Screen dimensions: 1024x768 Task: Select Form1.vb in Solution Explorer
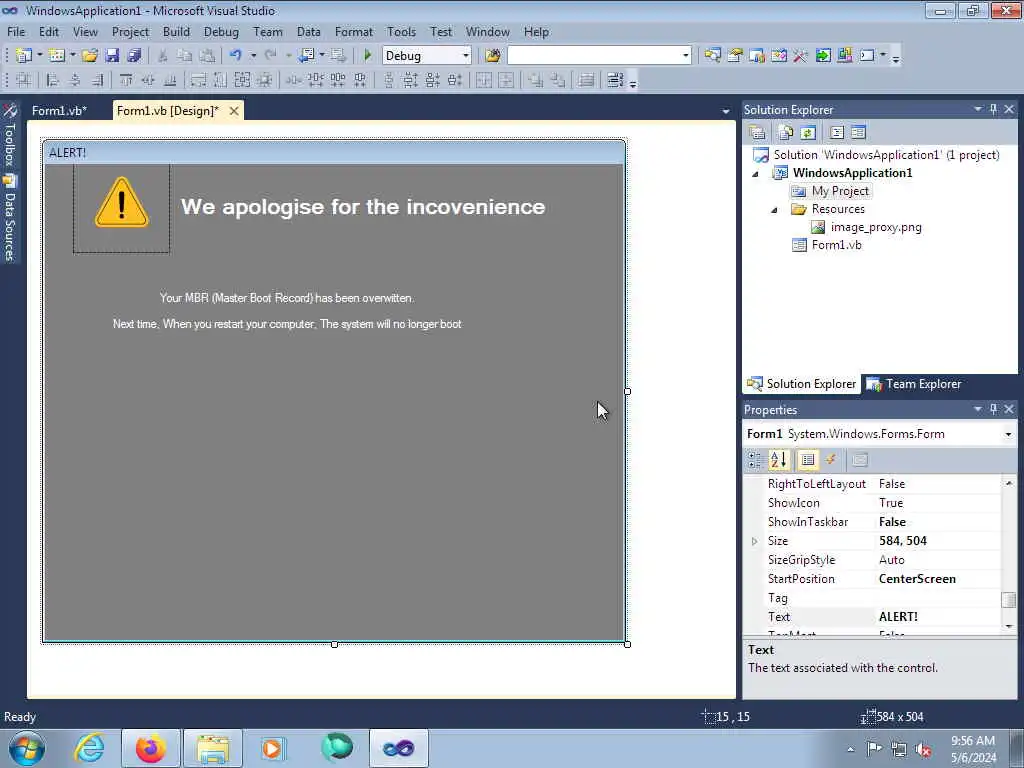827,245
